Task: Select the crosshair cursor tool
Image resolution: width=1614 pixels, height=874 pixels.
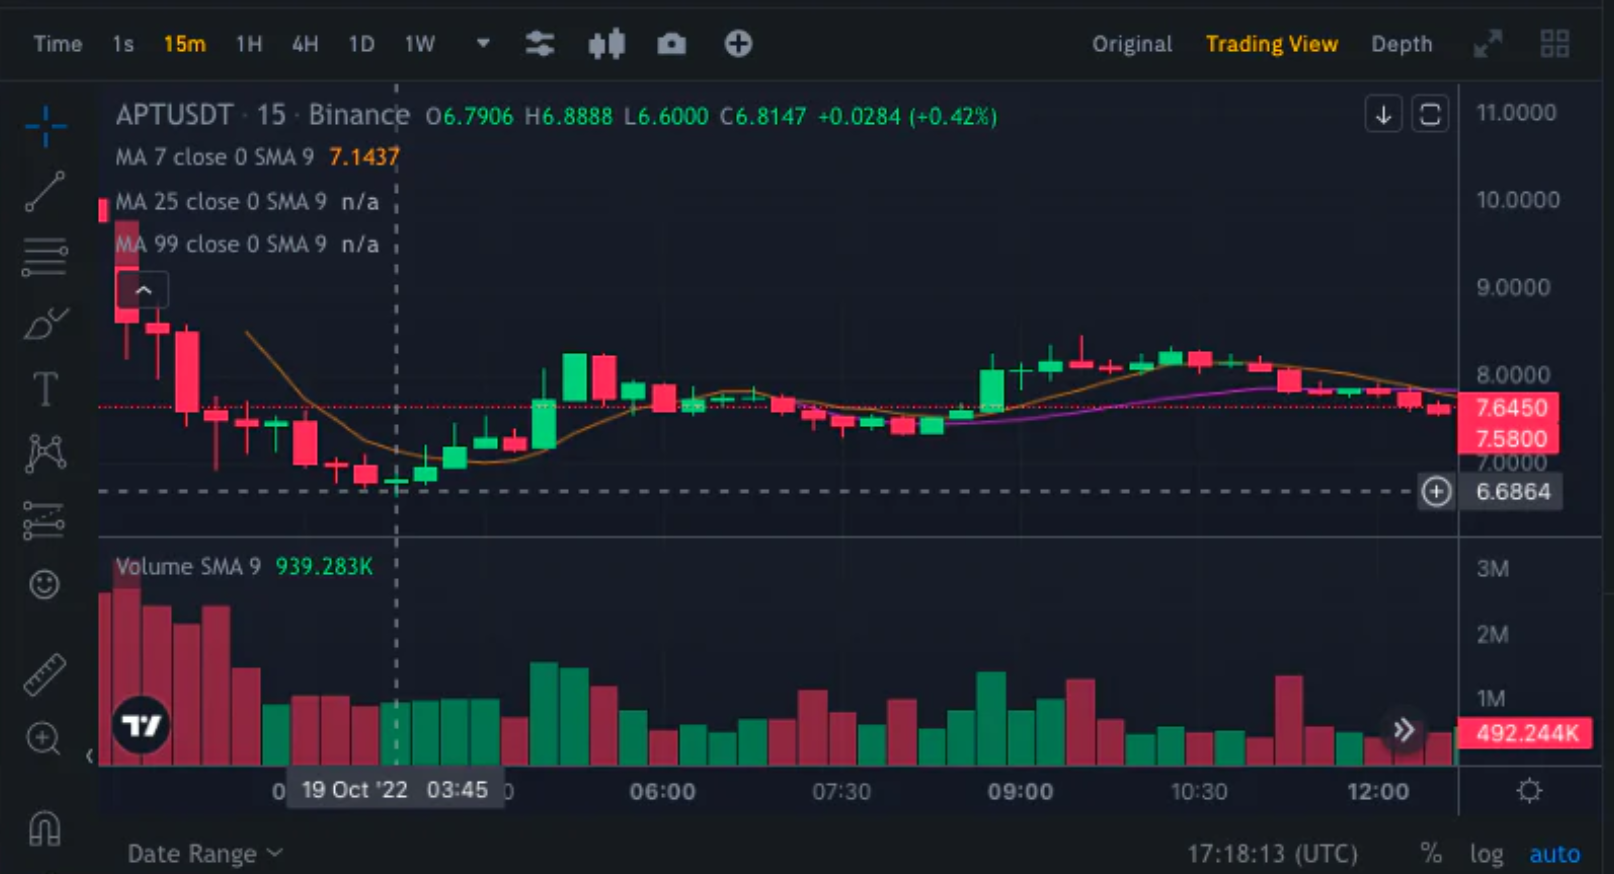Action: click(45, 127)
